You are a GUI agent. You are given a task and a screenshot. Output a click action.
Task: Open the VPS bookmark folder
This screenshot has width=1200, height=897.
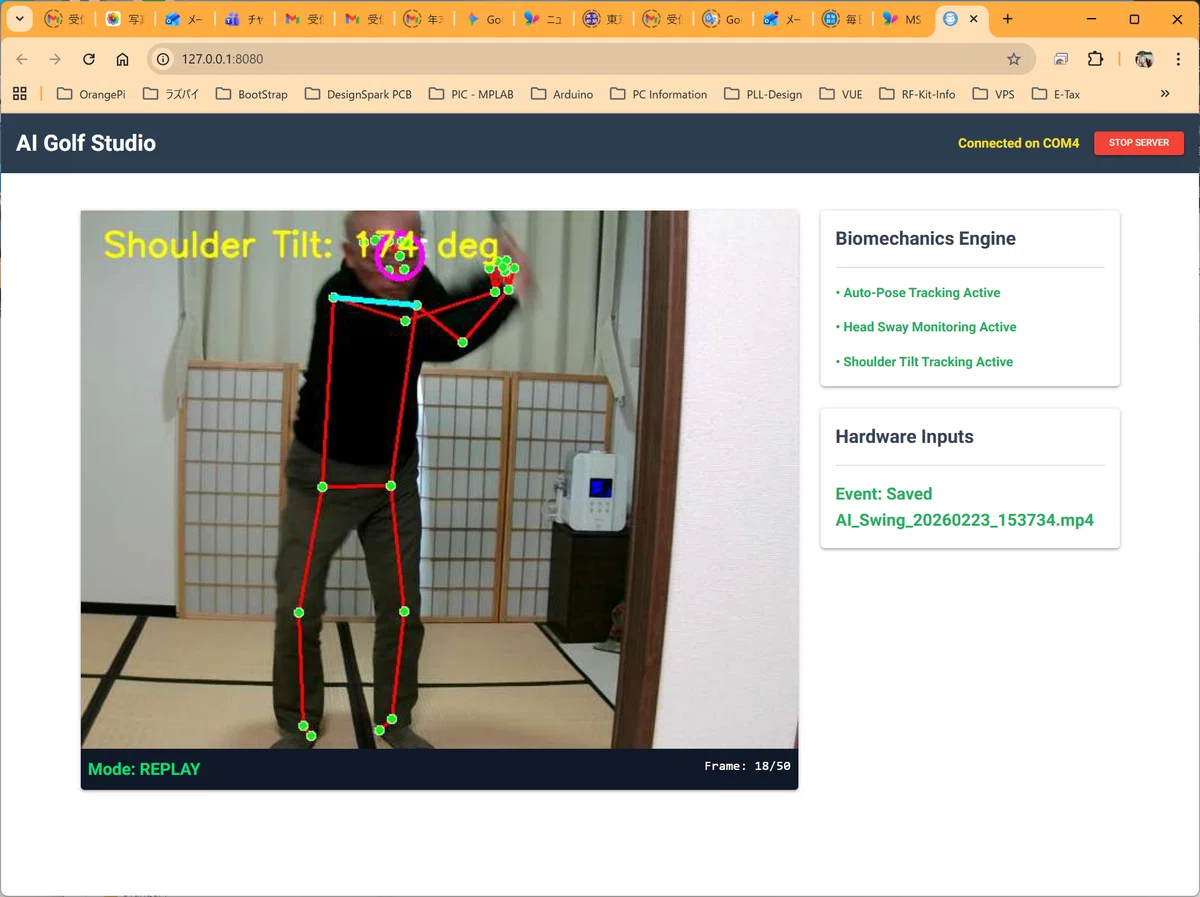[992, 94]
